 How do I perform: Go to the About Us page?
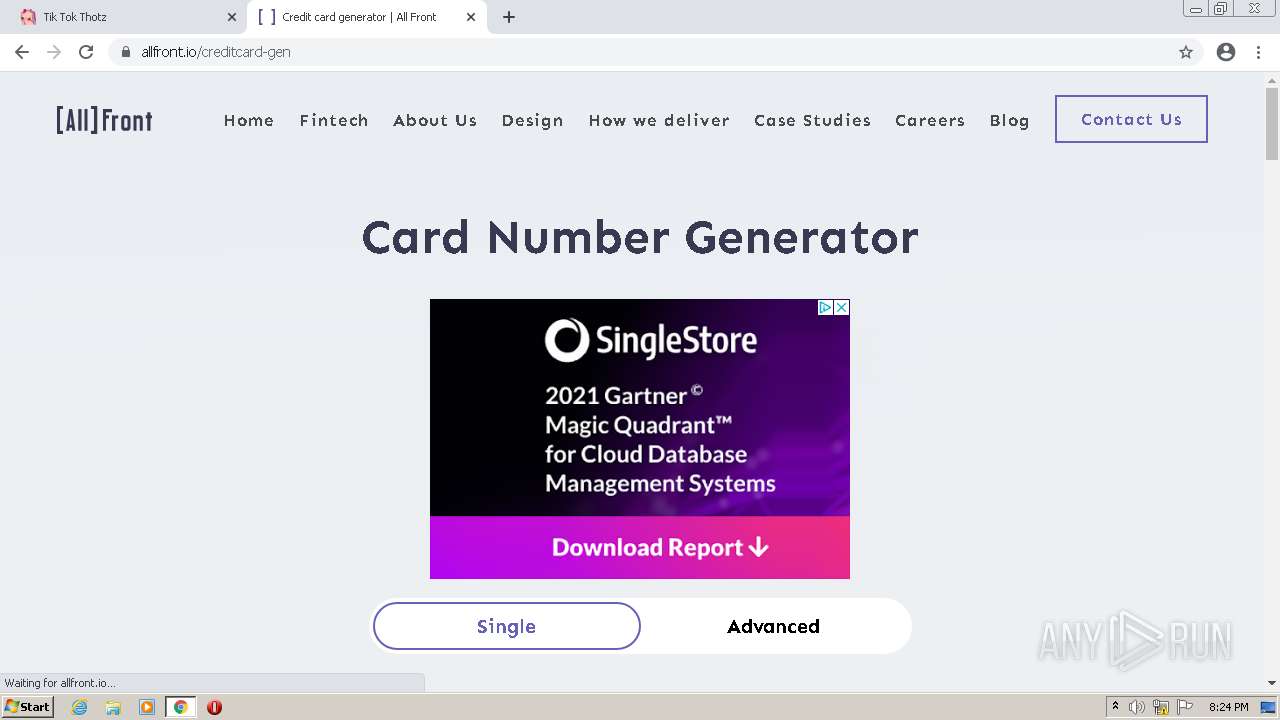435,120
